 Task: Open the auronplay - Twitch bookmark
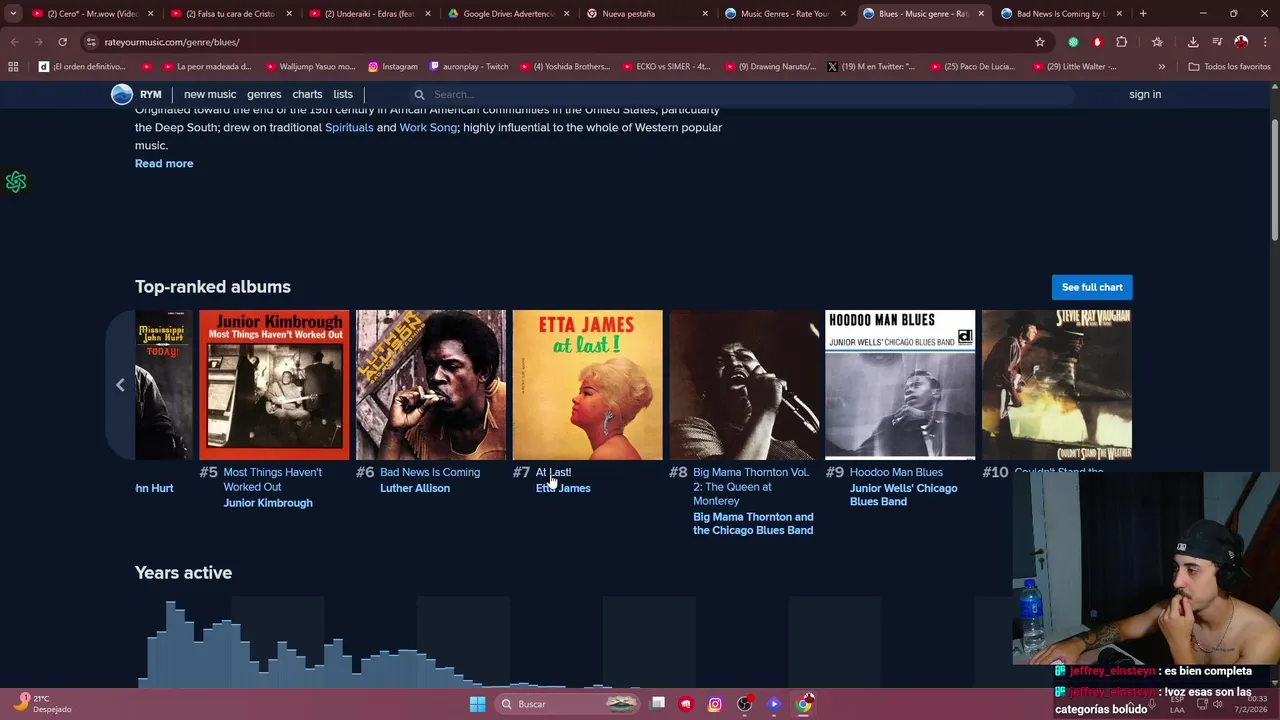click(469, 66)
